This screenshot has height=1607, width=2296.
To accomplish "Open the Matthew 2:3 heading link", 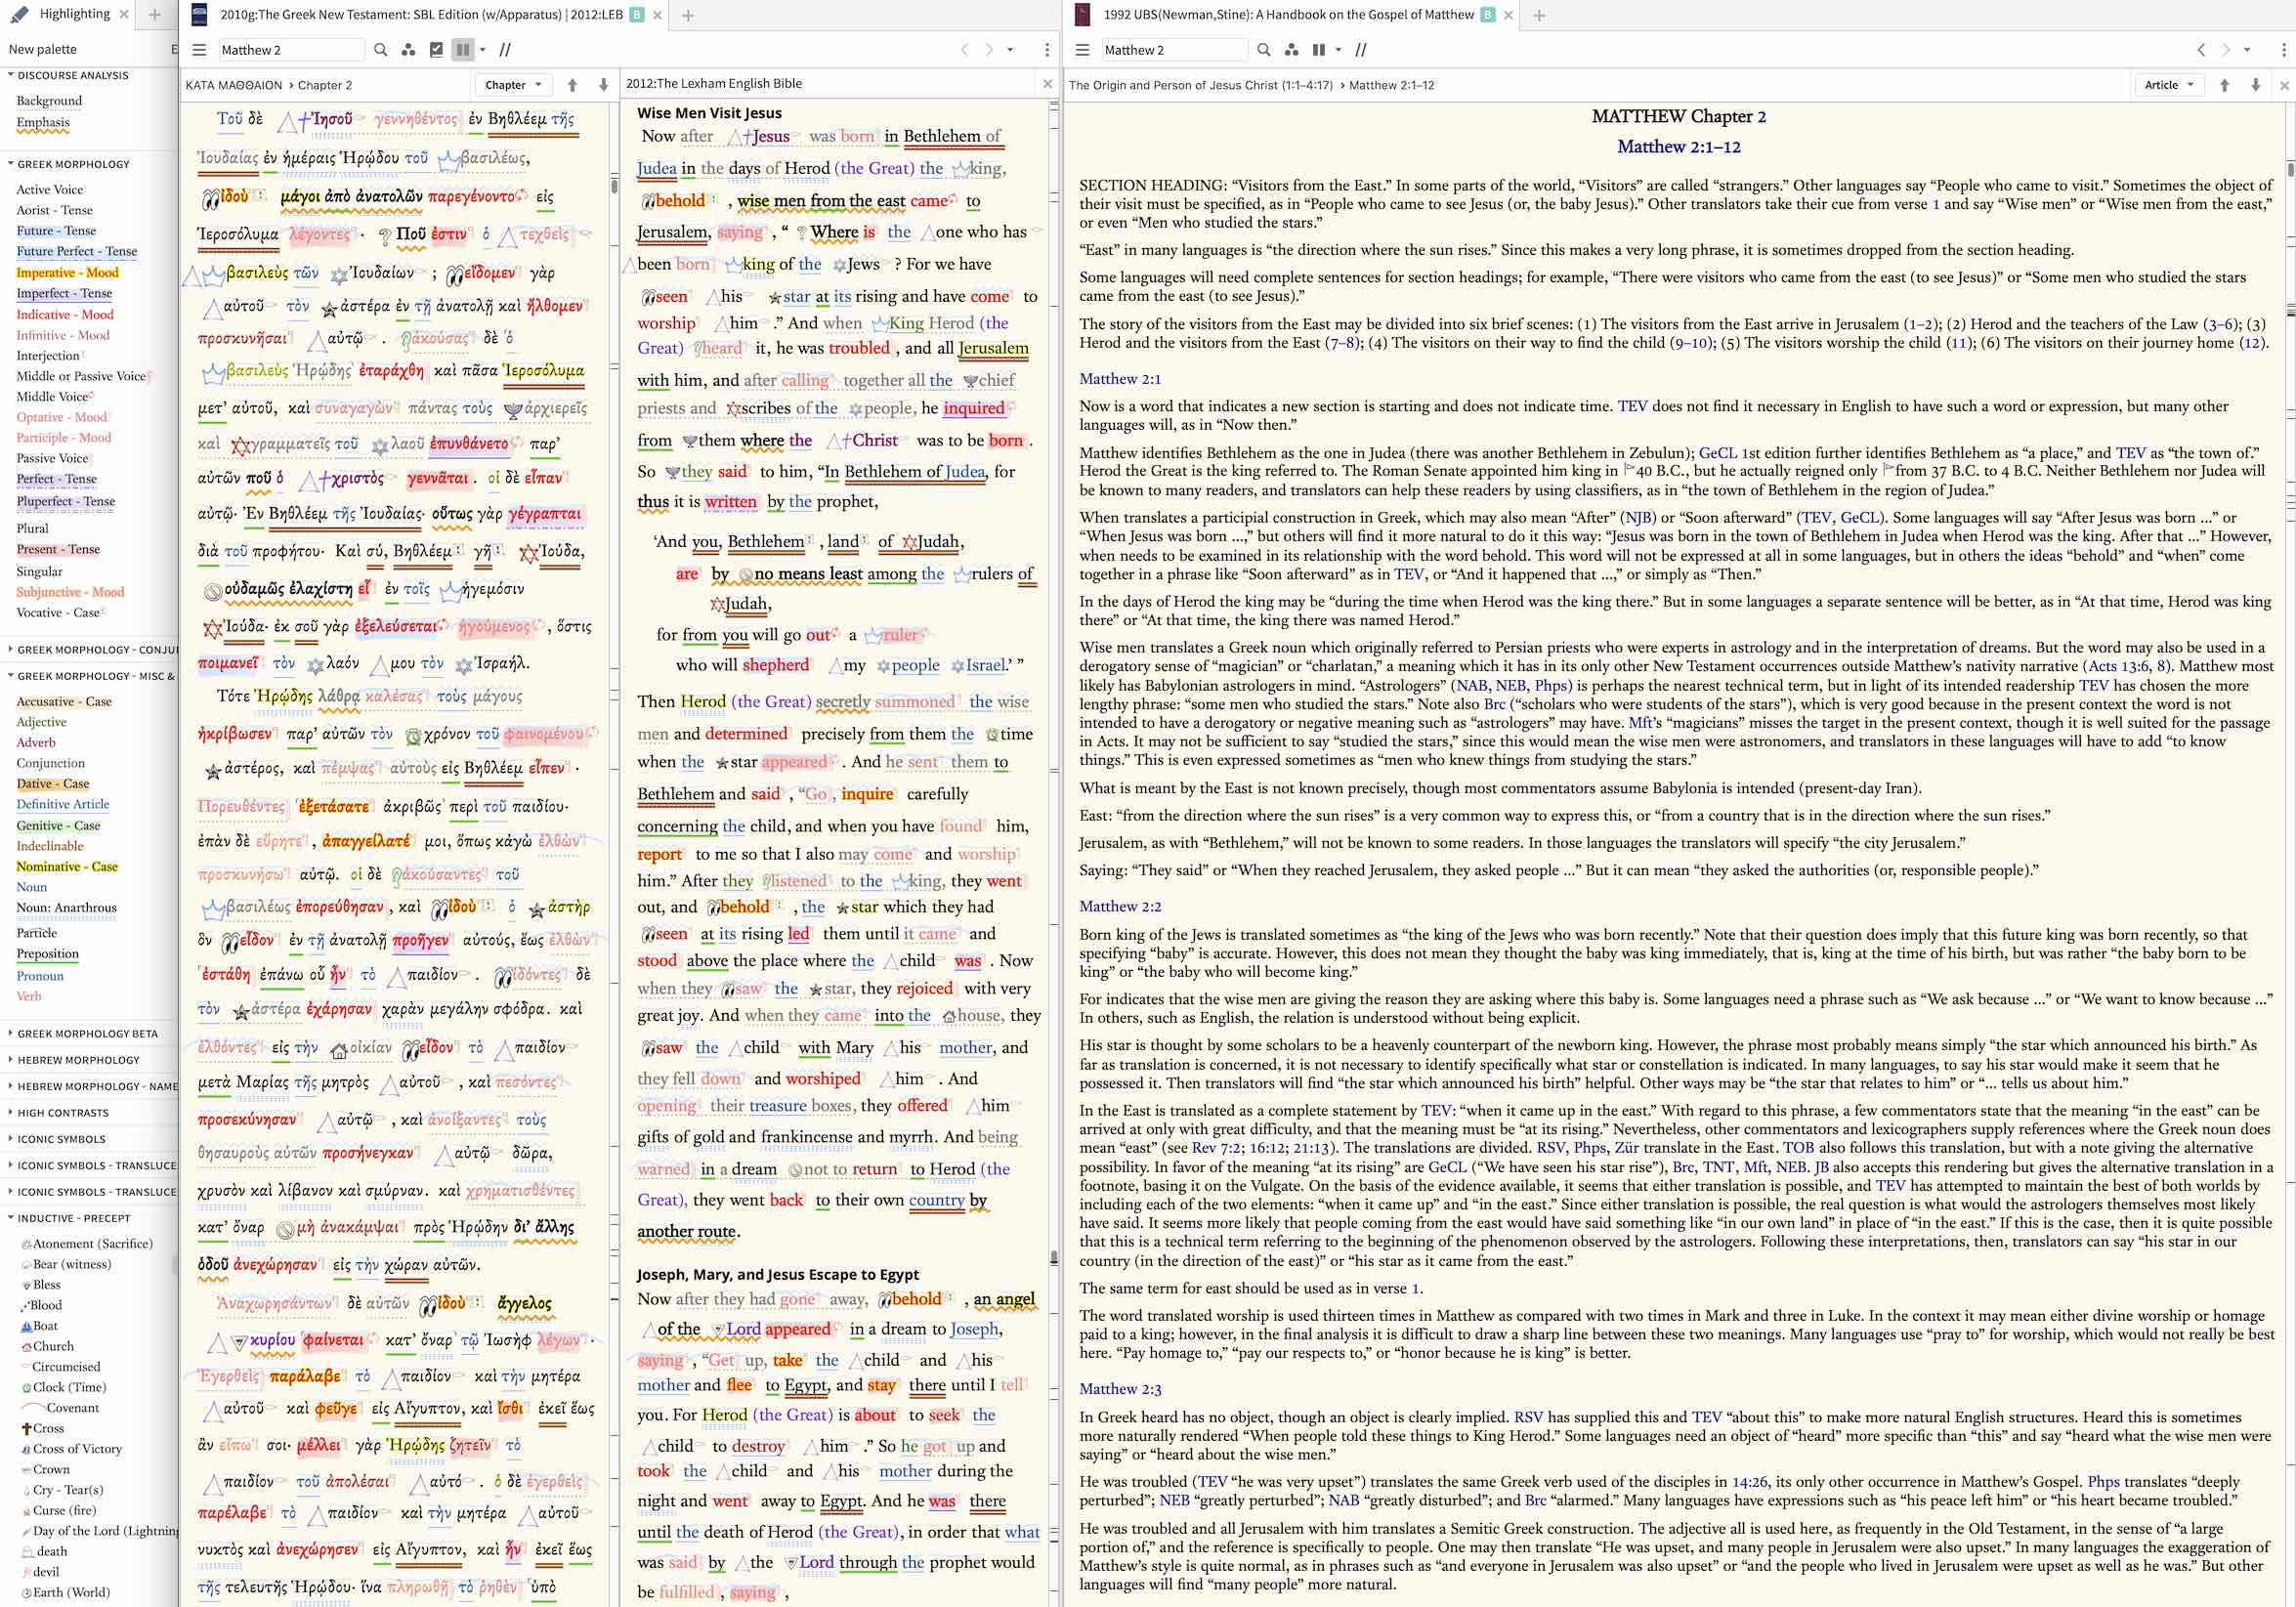I will tap(1120, 1389).
